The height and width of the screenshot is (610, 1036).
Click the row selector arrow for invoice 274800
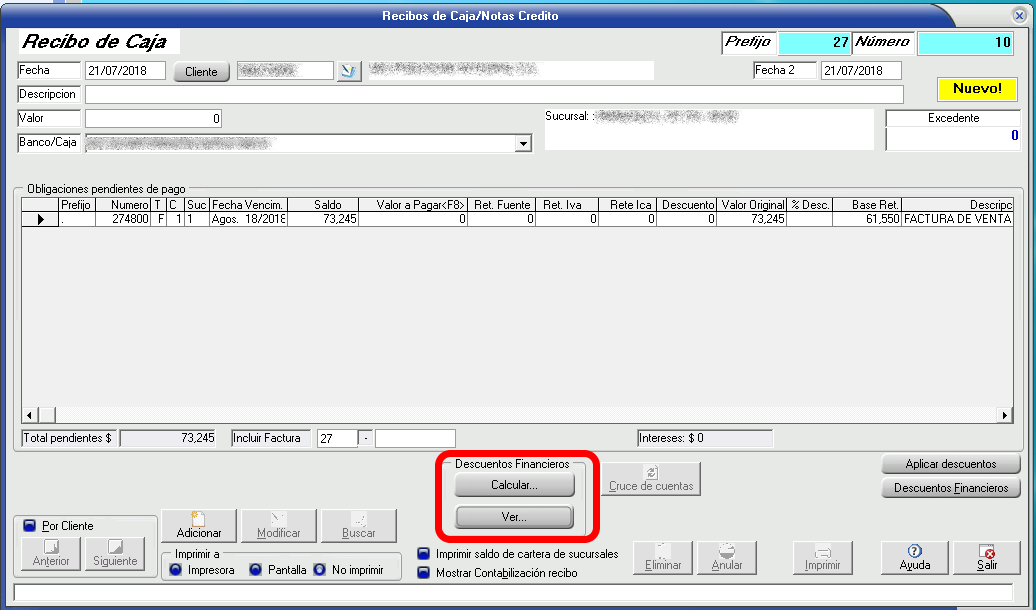(x=40, y=219)
